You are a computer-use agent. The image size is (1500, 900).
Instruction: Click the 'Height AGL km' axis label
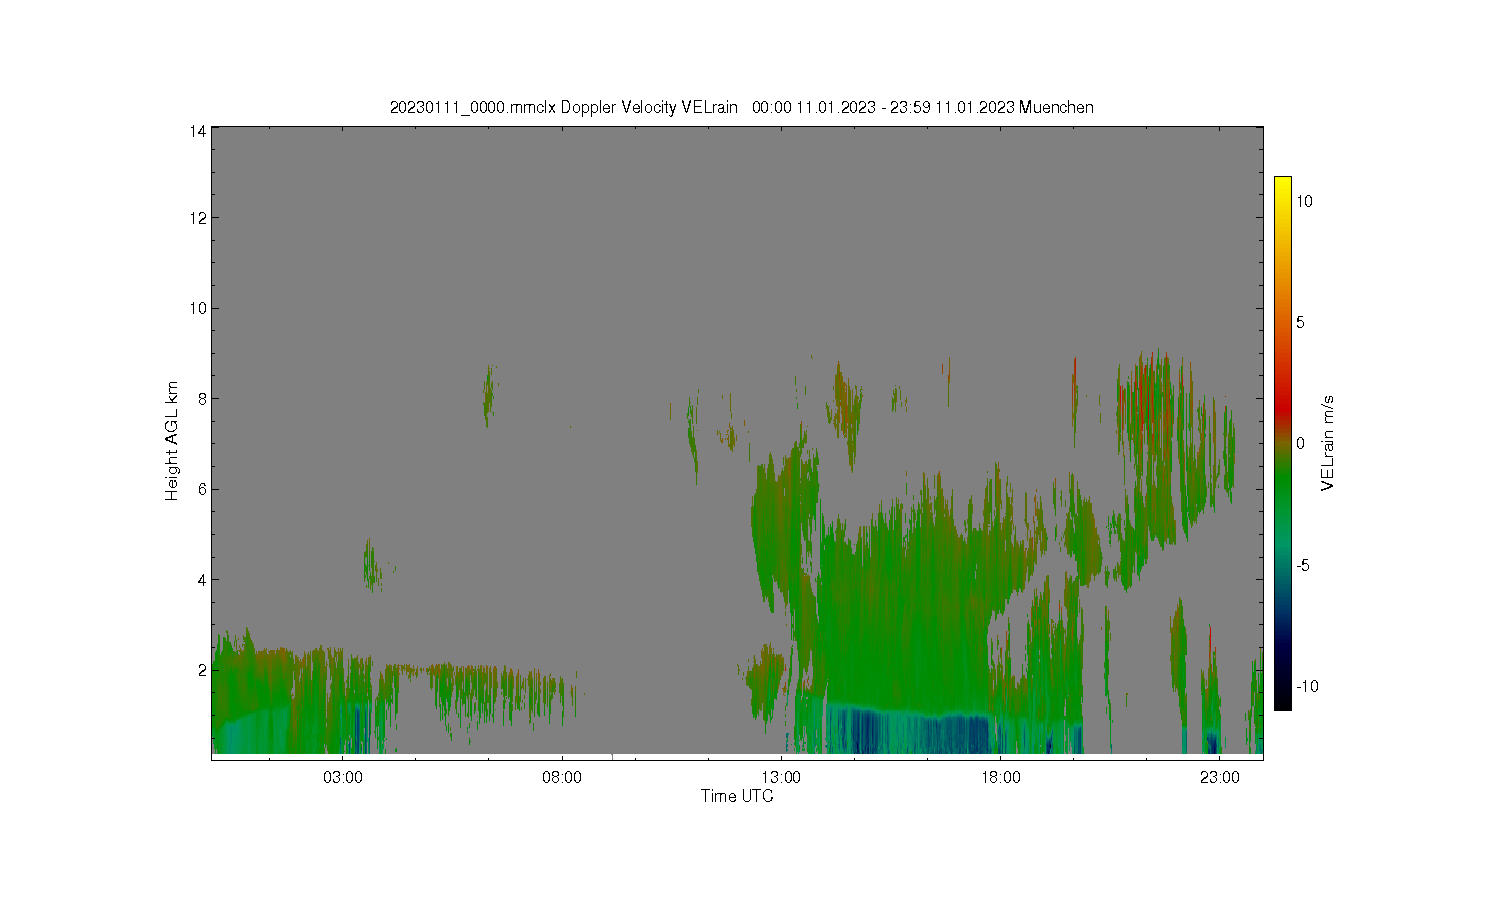click(172, 441)
